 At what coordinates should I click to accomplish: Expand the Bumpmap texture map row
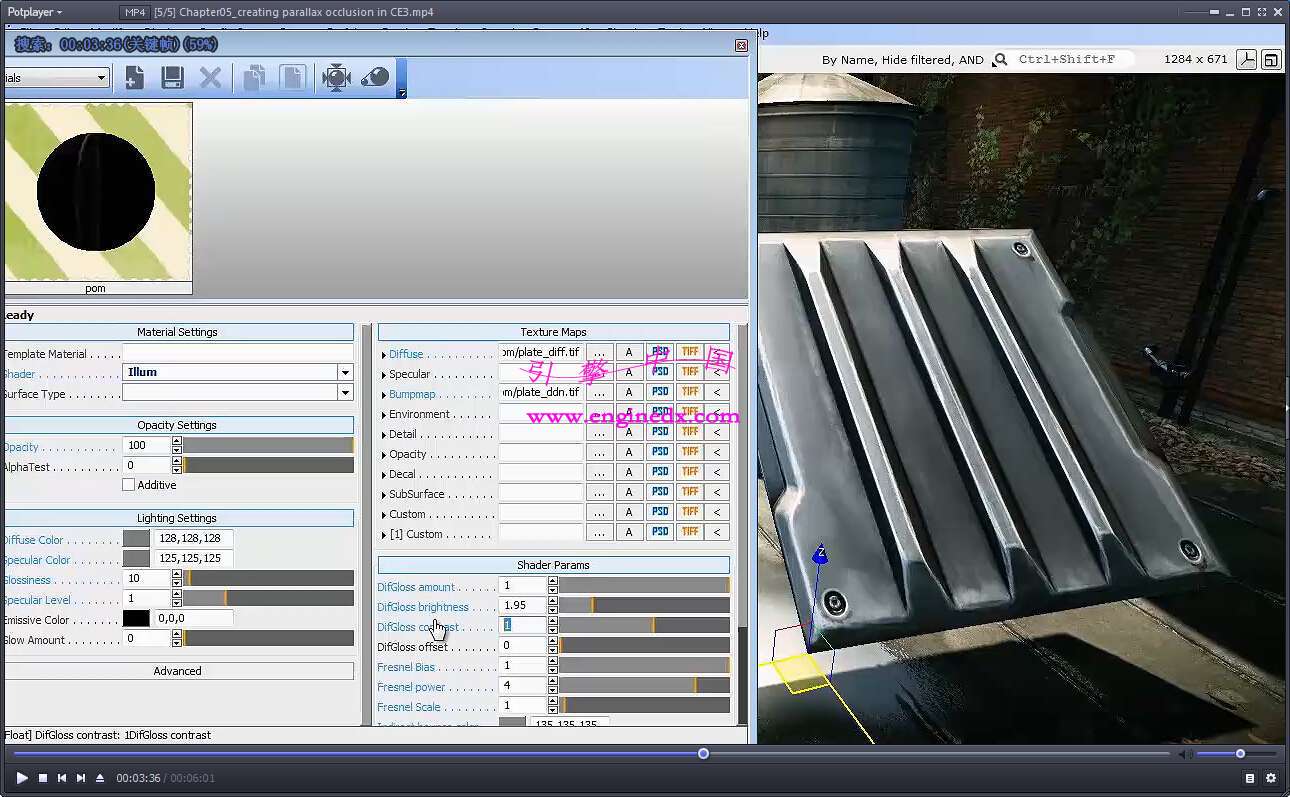[384, 395]
